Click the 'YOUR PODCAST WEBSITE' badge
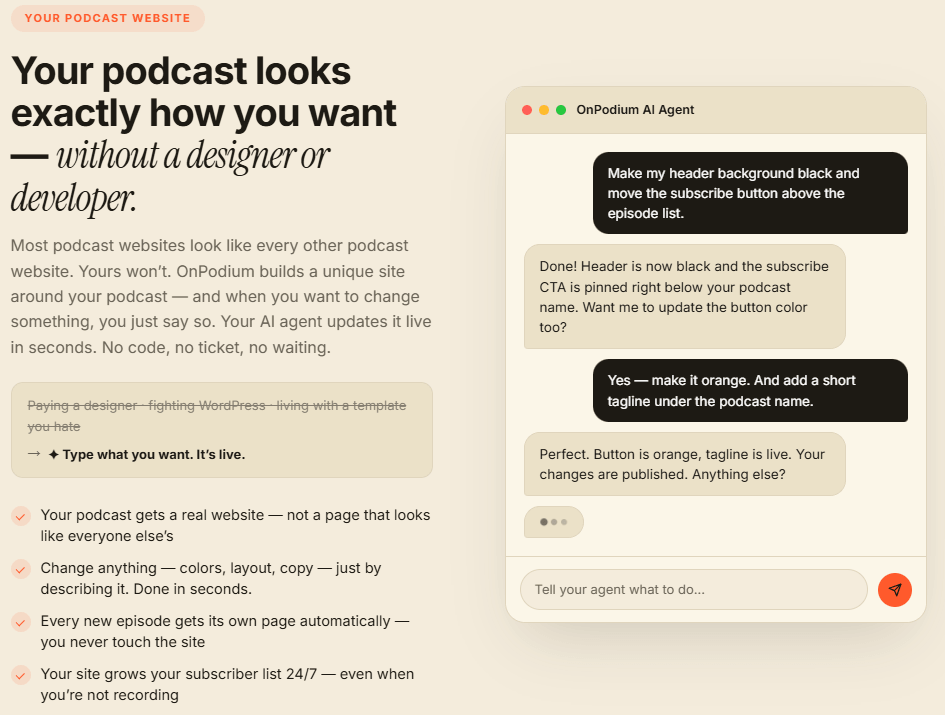 [x=108, y=18]
